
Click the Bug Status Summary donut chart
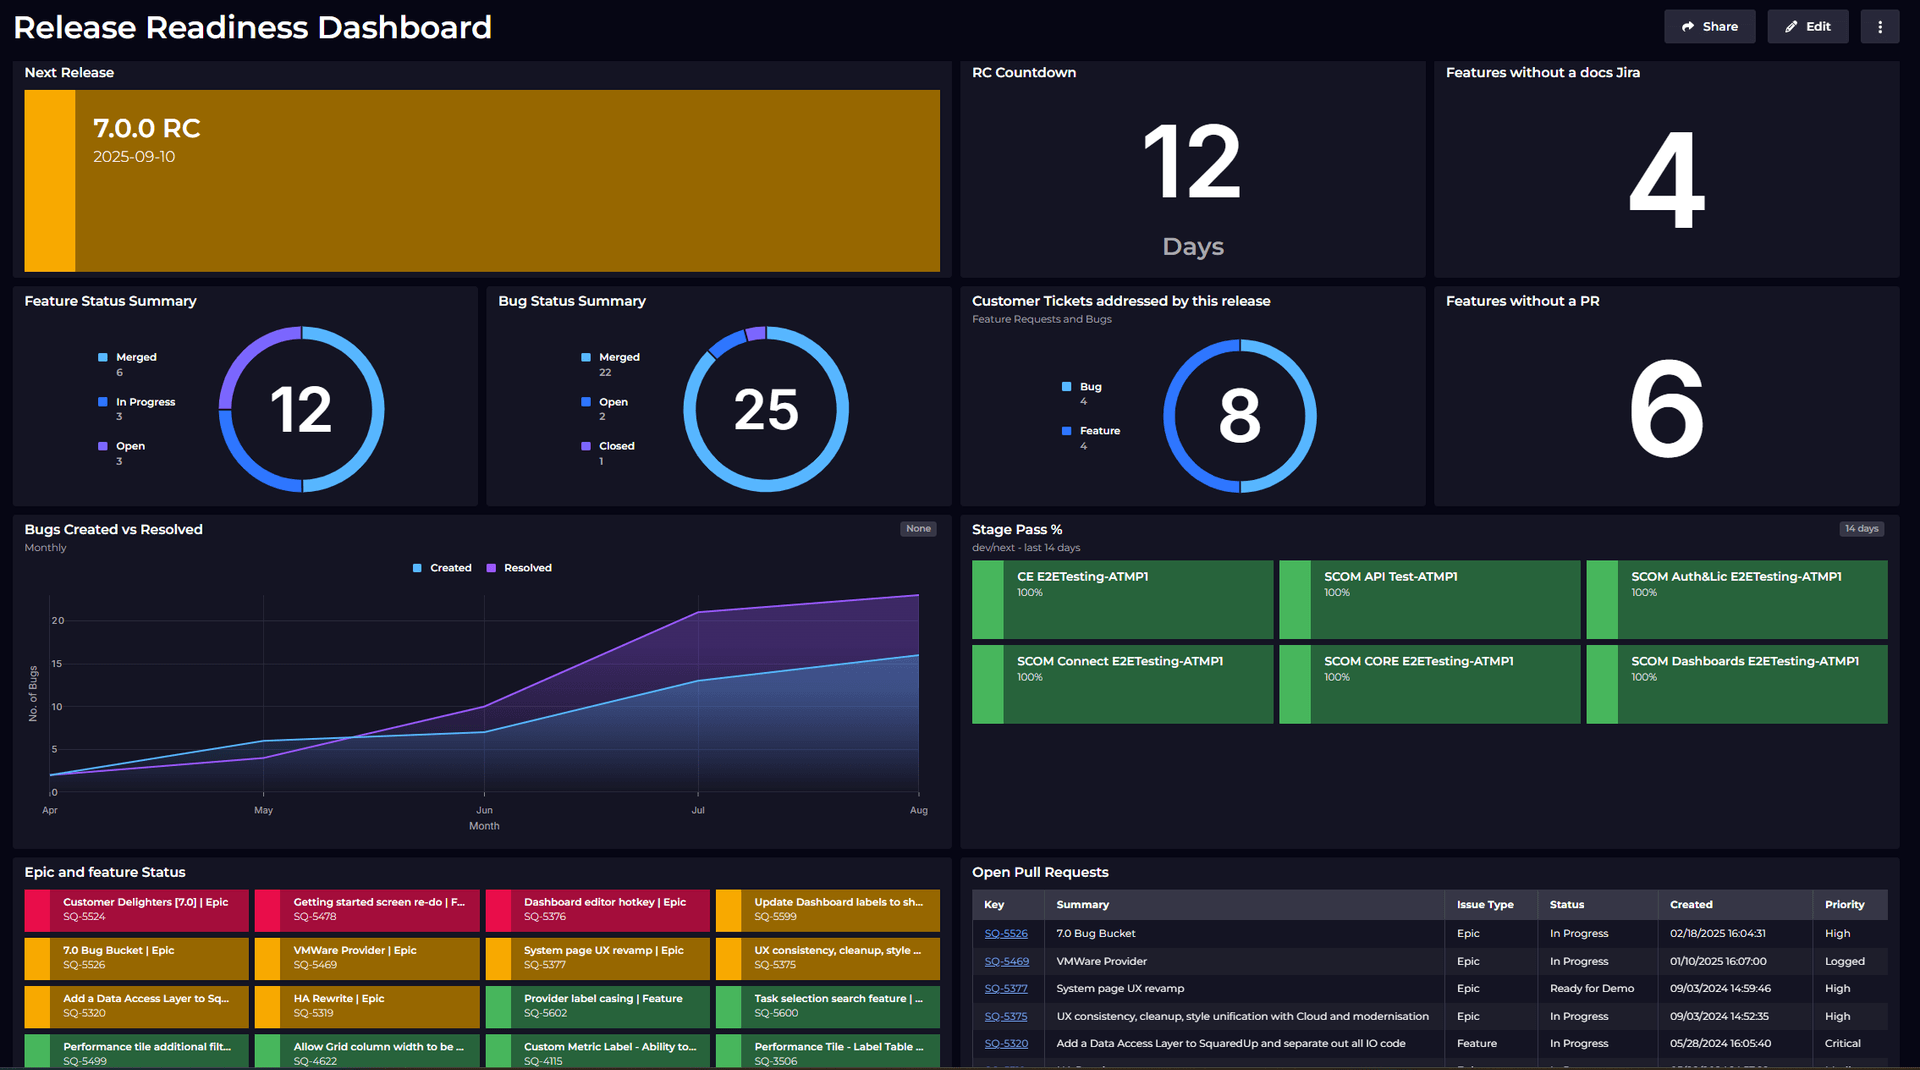(765, 409)
